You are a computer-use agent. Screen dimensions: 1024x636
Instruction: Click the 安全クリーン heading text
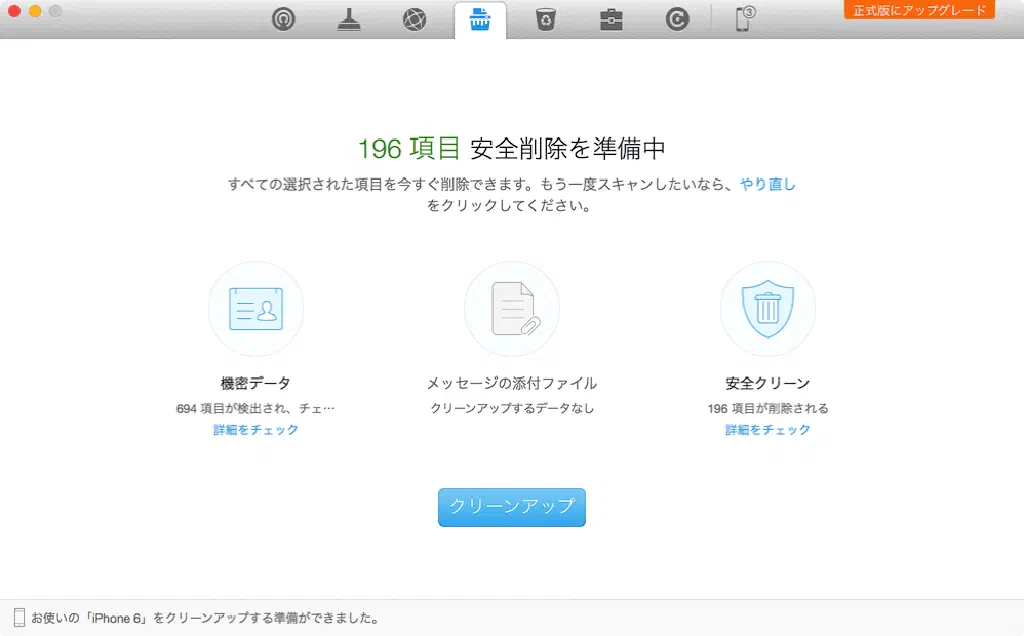(x=768, y=383)
